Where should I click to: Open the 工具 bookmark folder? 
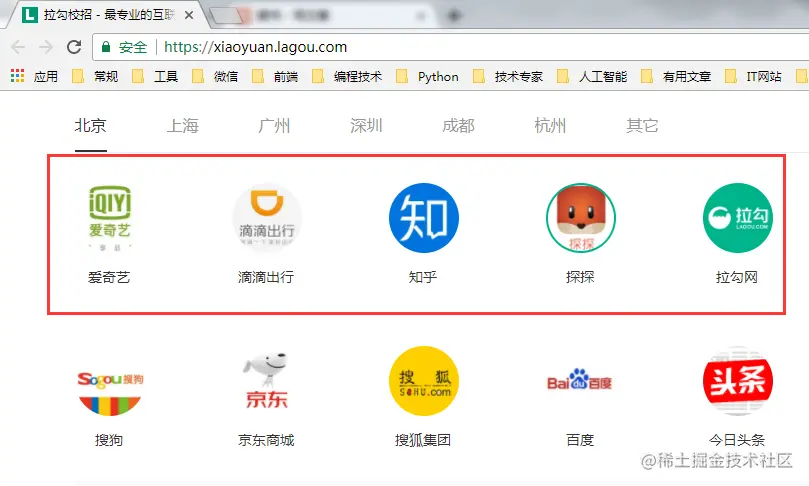[155, 76]
